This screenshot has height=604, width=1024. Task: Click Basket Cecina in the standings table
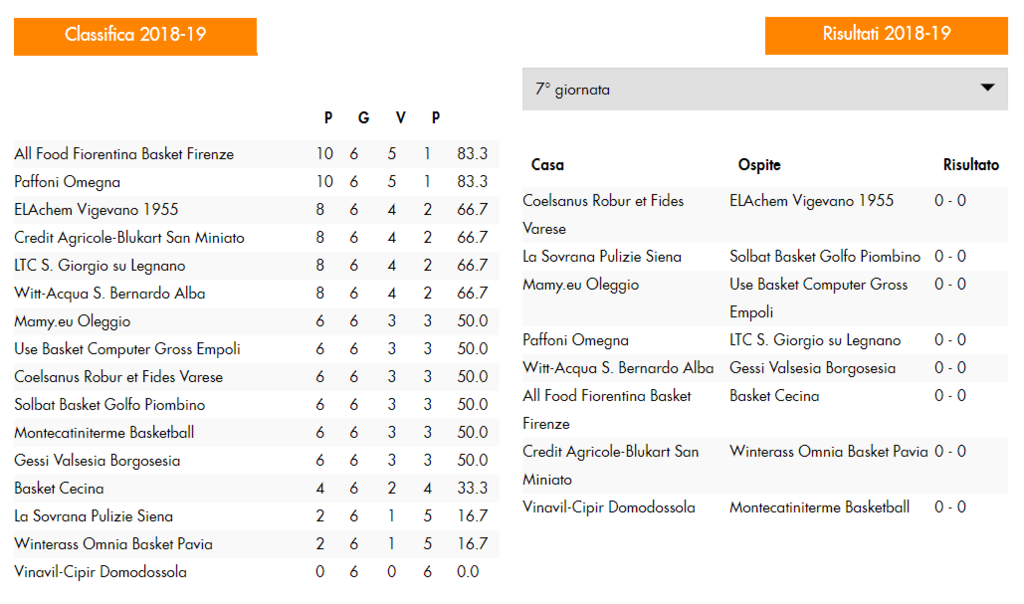59,488
